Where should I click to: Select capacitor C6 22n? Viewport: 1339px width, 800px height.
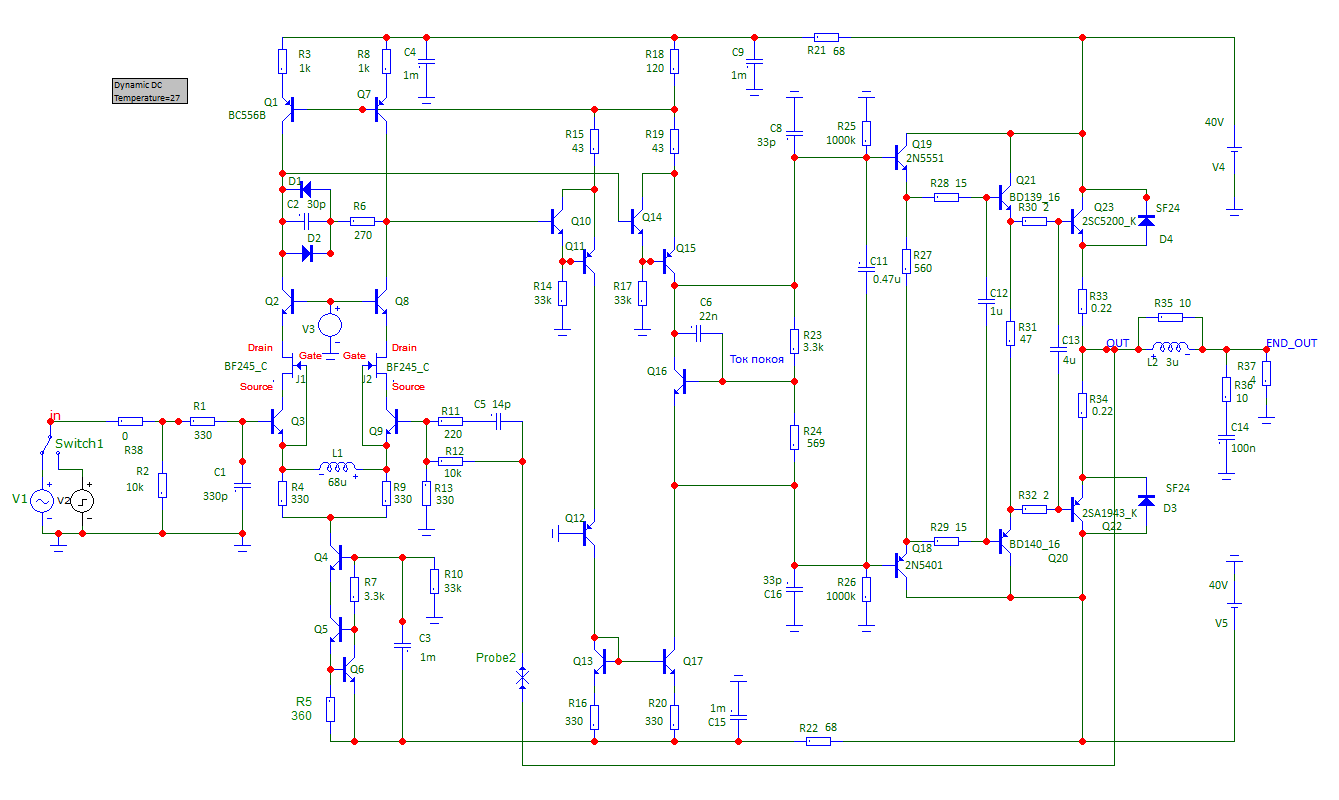(698, 334)
